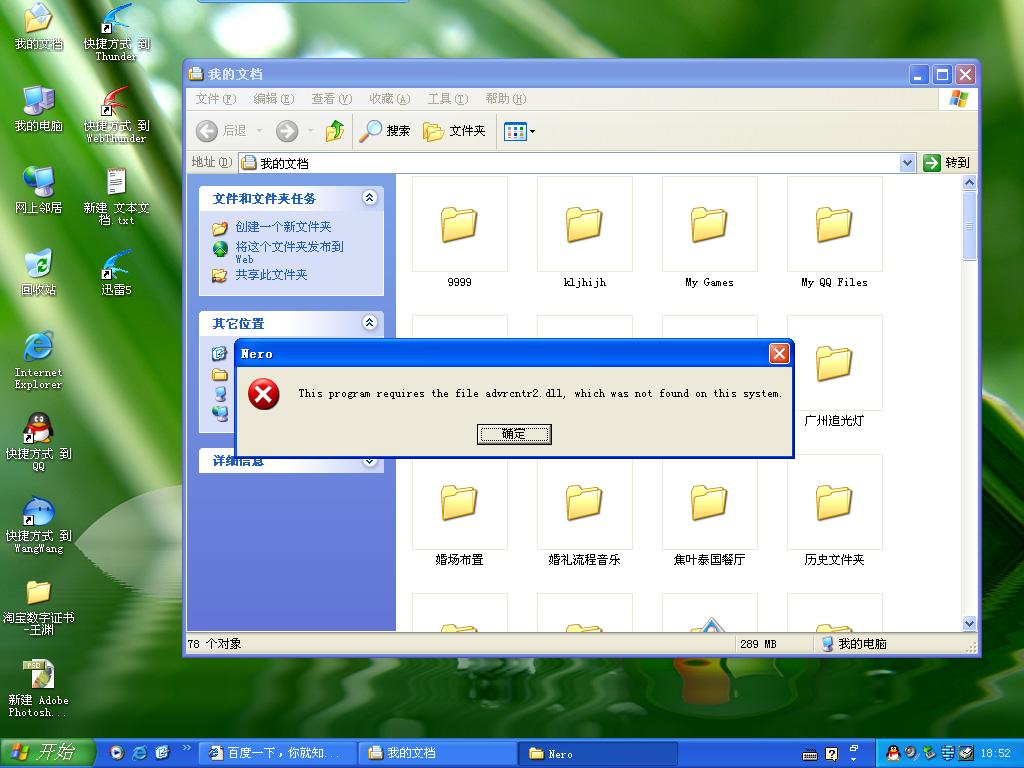Click the 转到 go button

(x=947, y=163)
